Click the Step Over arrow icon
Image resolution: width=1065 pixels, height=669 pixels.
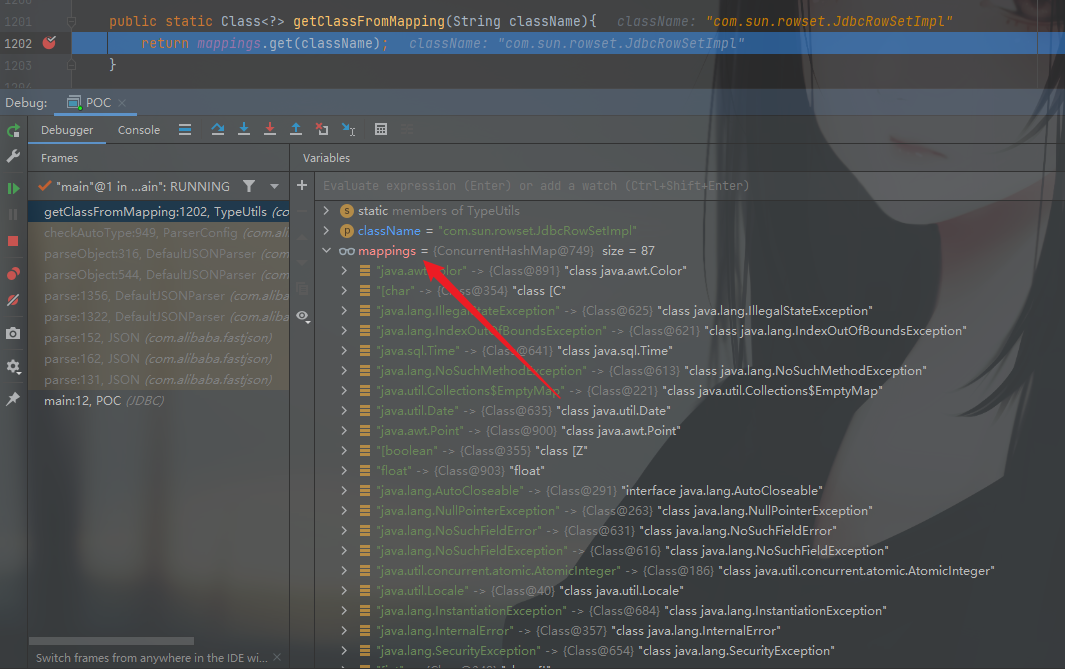click(217, 129)
